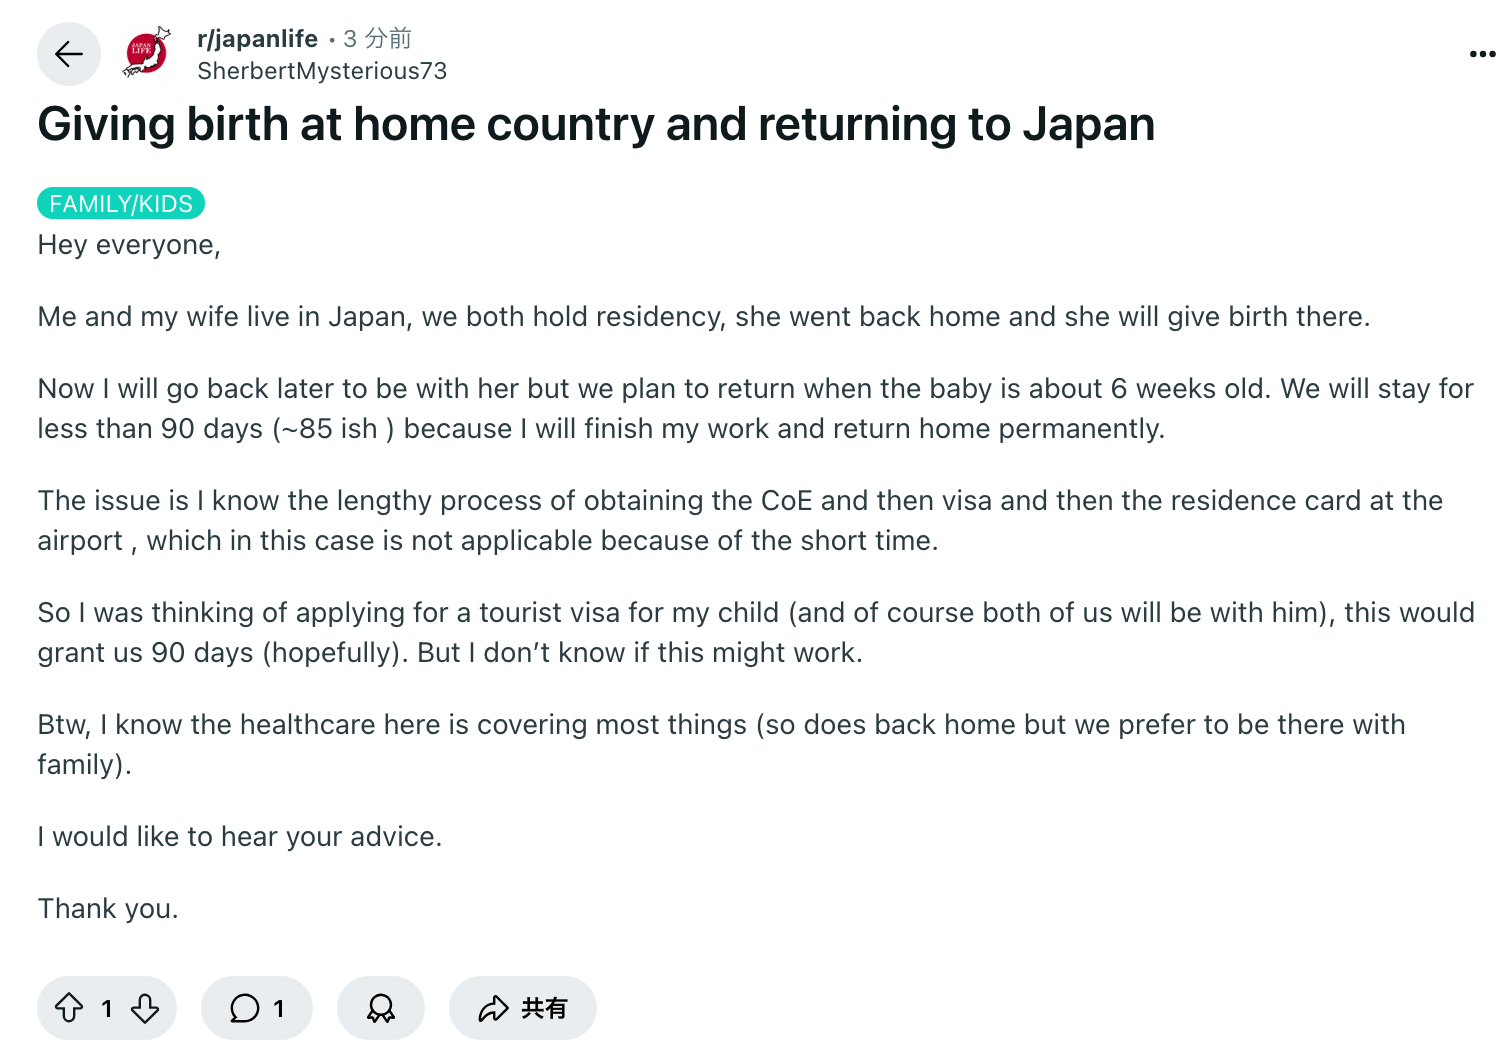Click the share arrow icon
The width and height of the screenshot is (1512, 1056).
tap(494, 1008)
